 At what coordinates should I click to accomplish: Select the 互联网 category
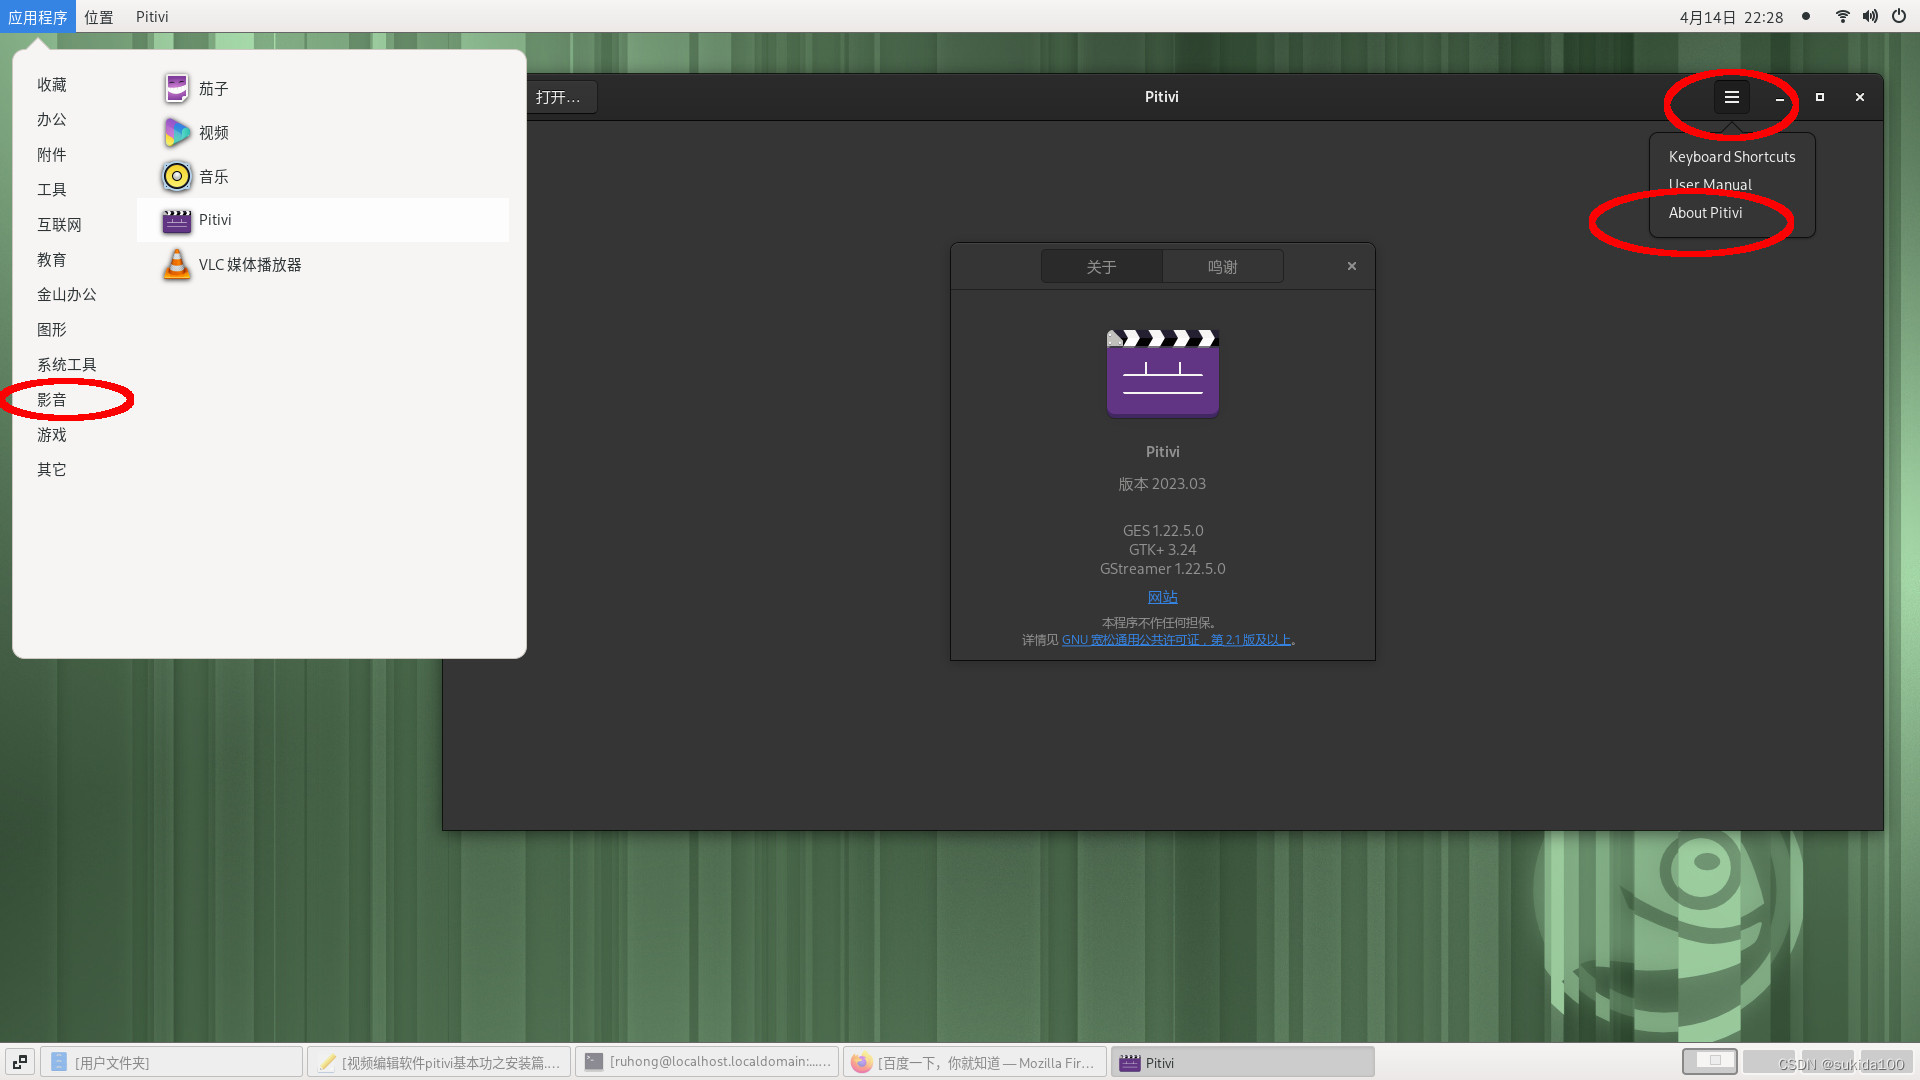(60, 225)
